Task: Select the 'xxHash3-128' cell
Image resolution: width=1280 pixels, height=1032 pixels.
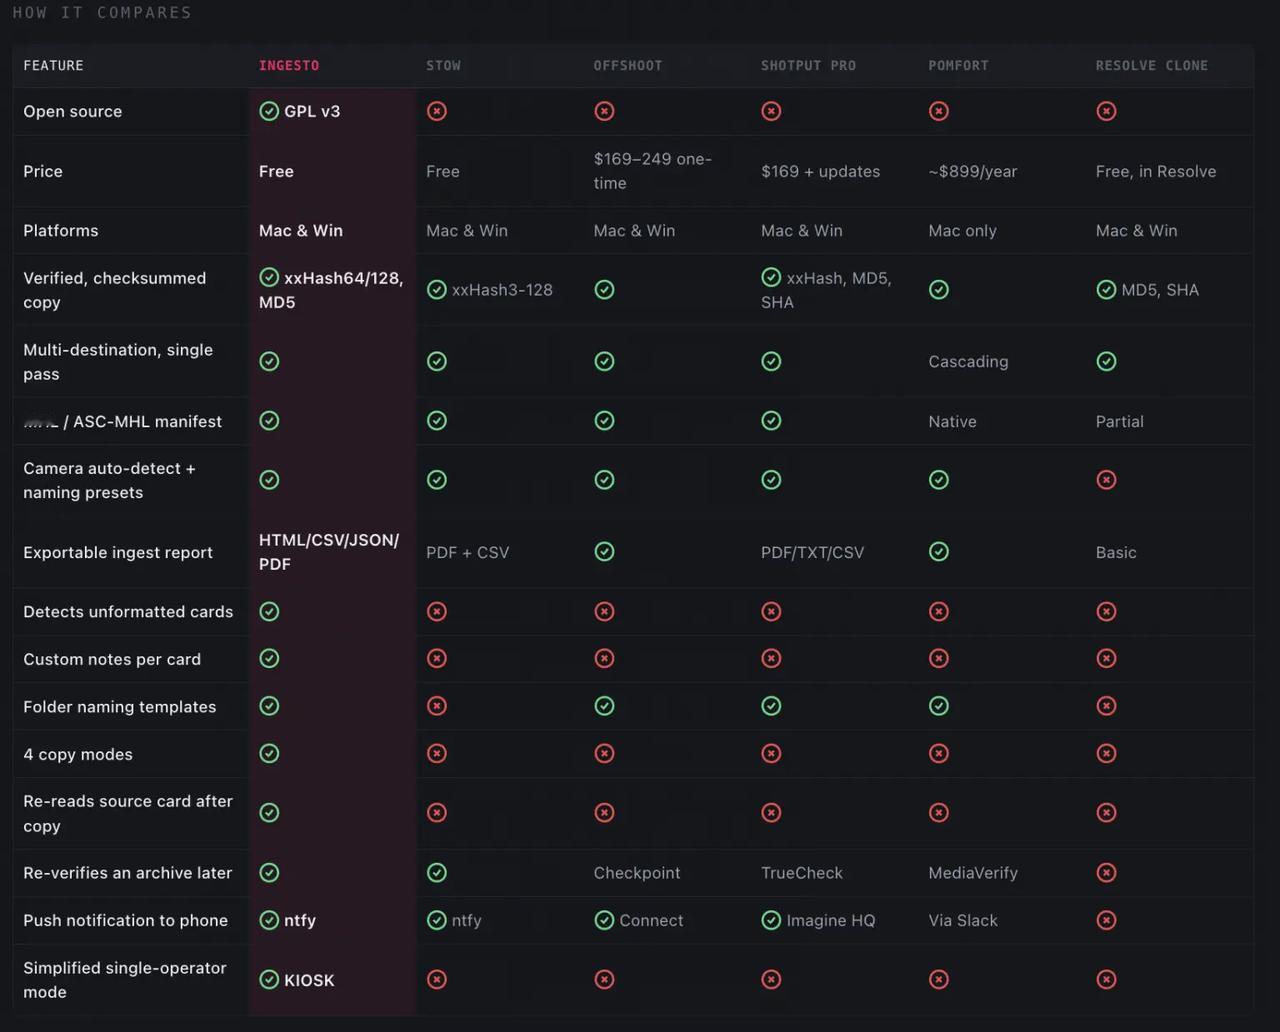Action: [x=490, y=290]
